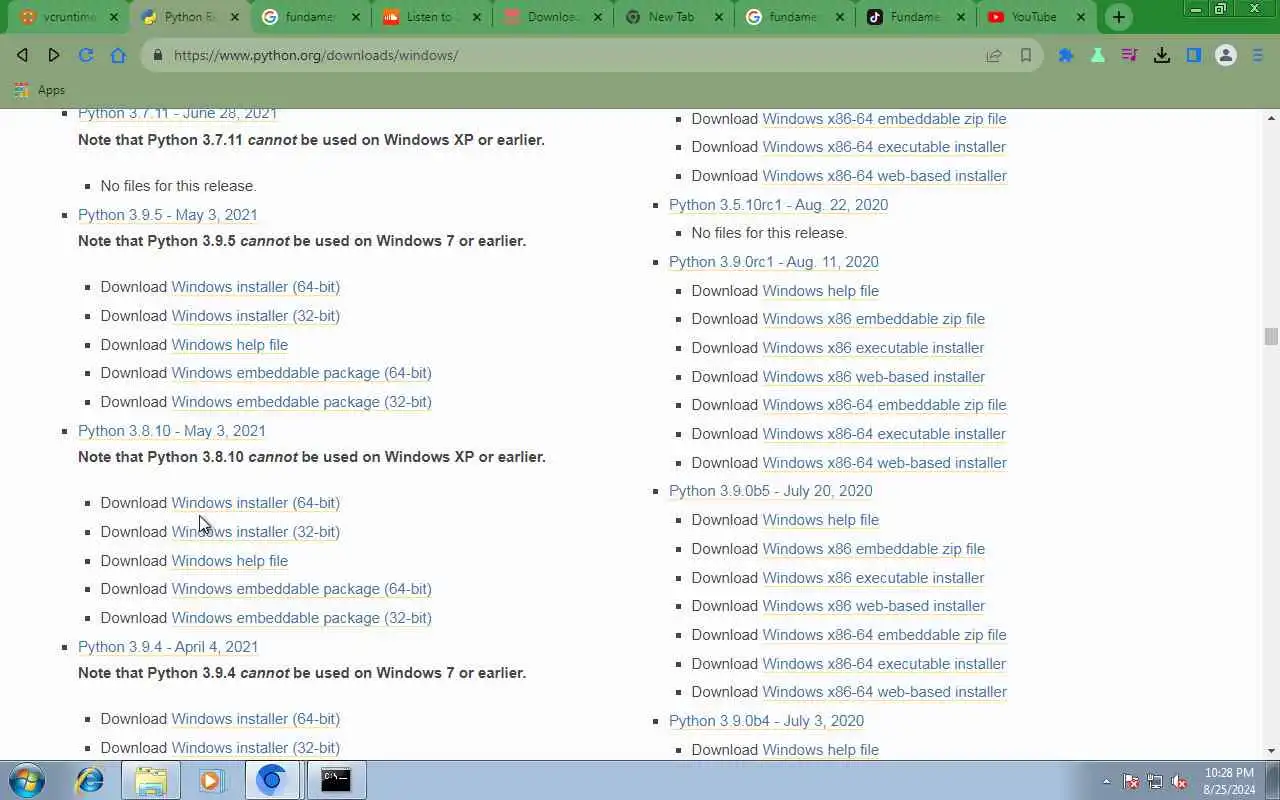1280x800 pixels.
Task: Open the purple media playlist icon
Action: (1130, 56)
